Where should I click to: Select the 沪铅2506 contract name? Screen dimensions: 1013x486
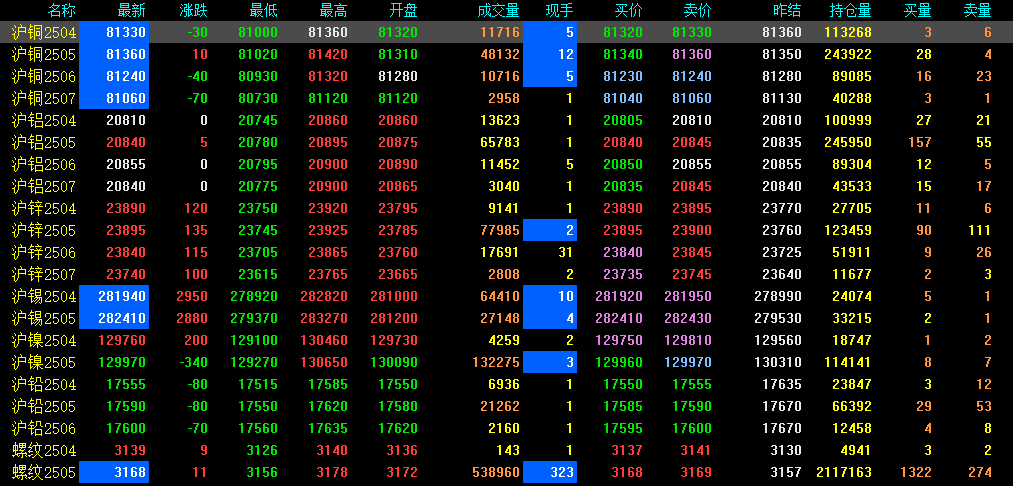[x=44, y=428]
